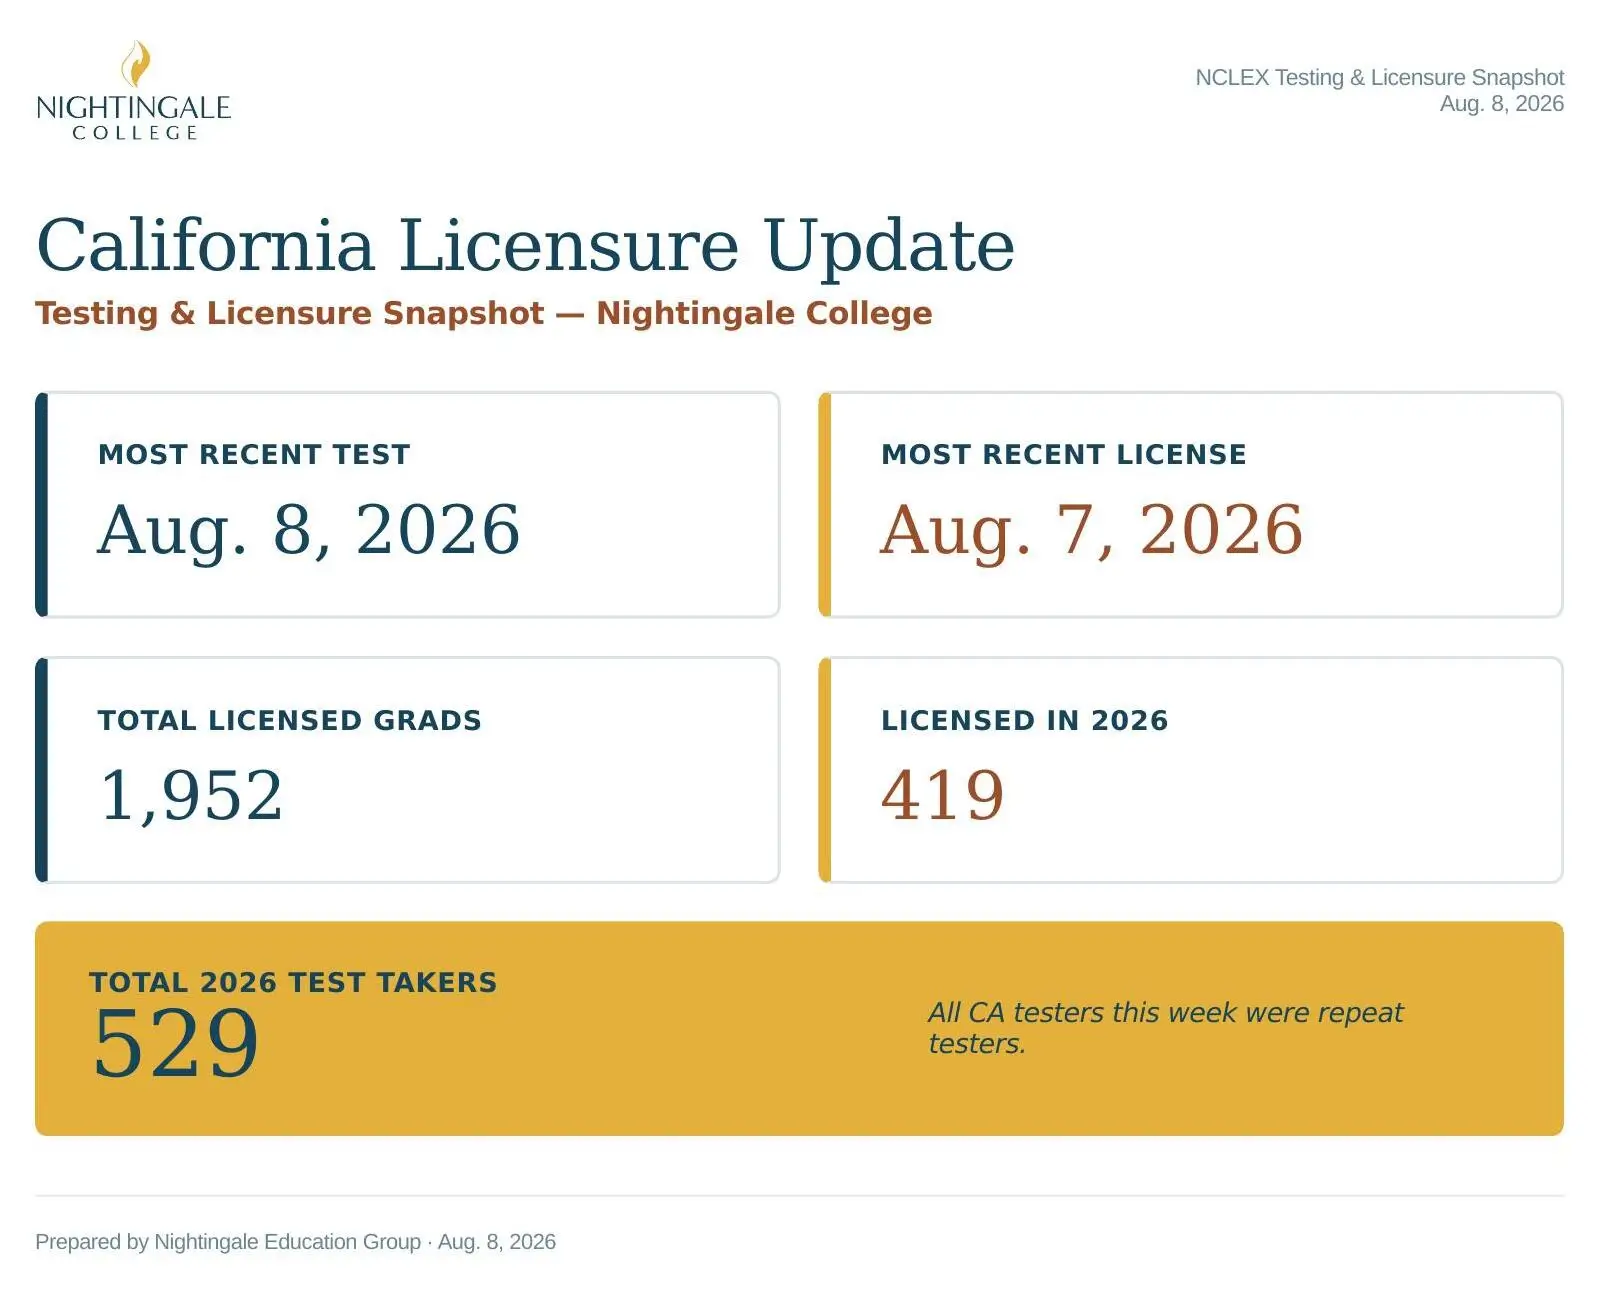Click the 'MOST RECENT TEST' label
Screen dimensions: 1598x1294
[254, 454]
